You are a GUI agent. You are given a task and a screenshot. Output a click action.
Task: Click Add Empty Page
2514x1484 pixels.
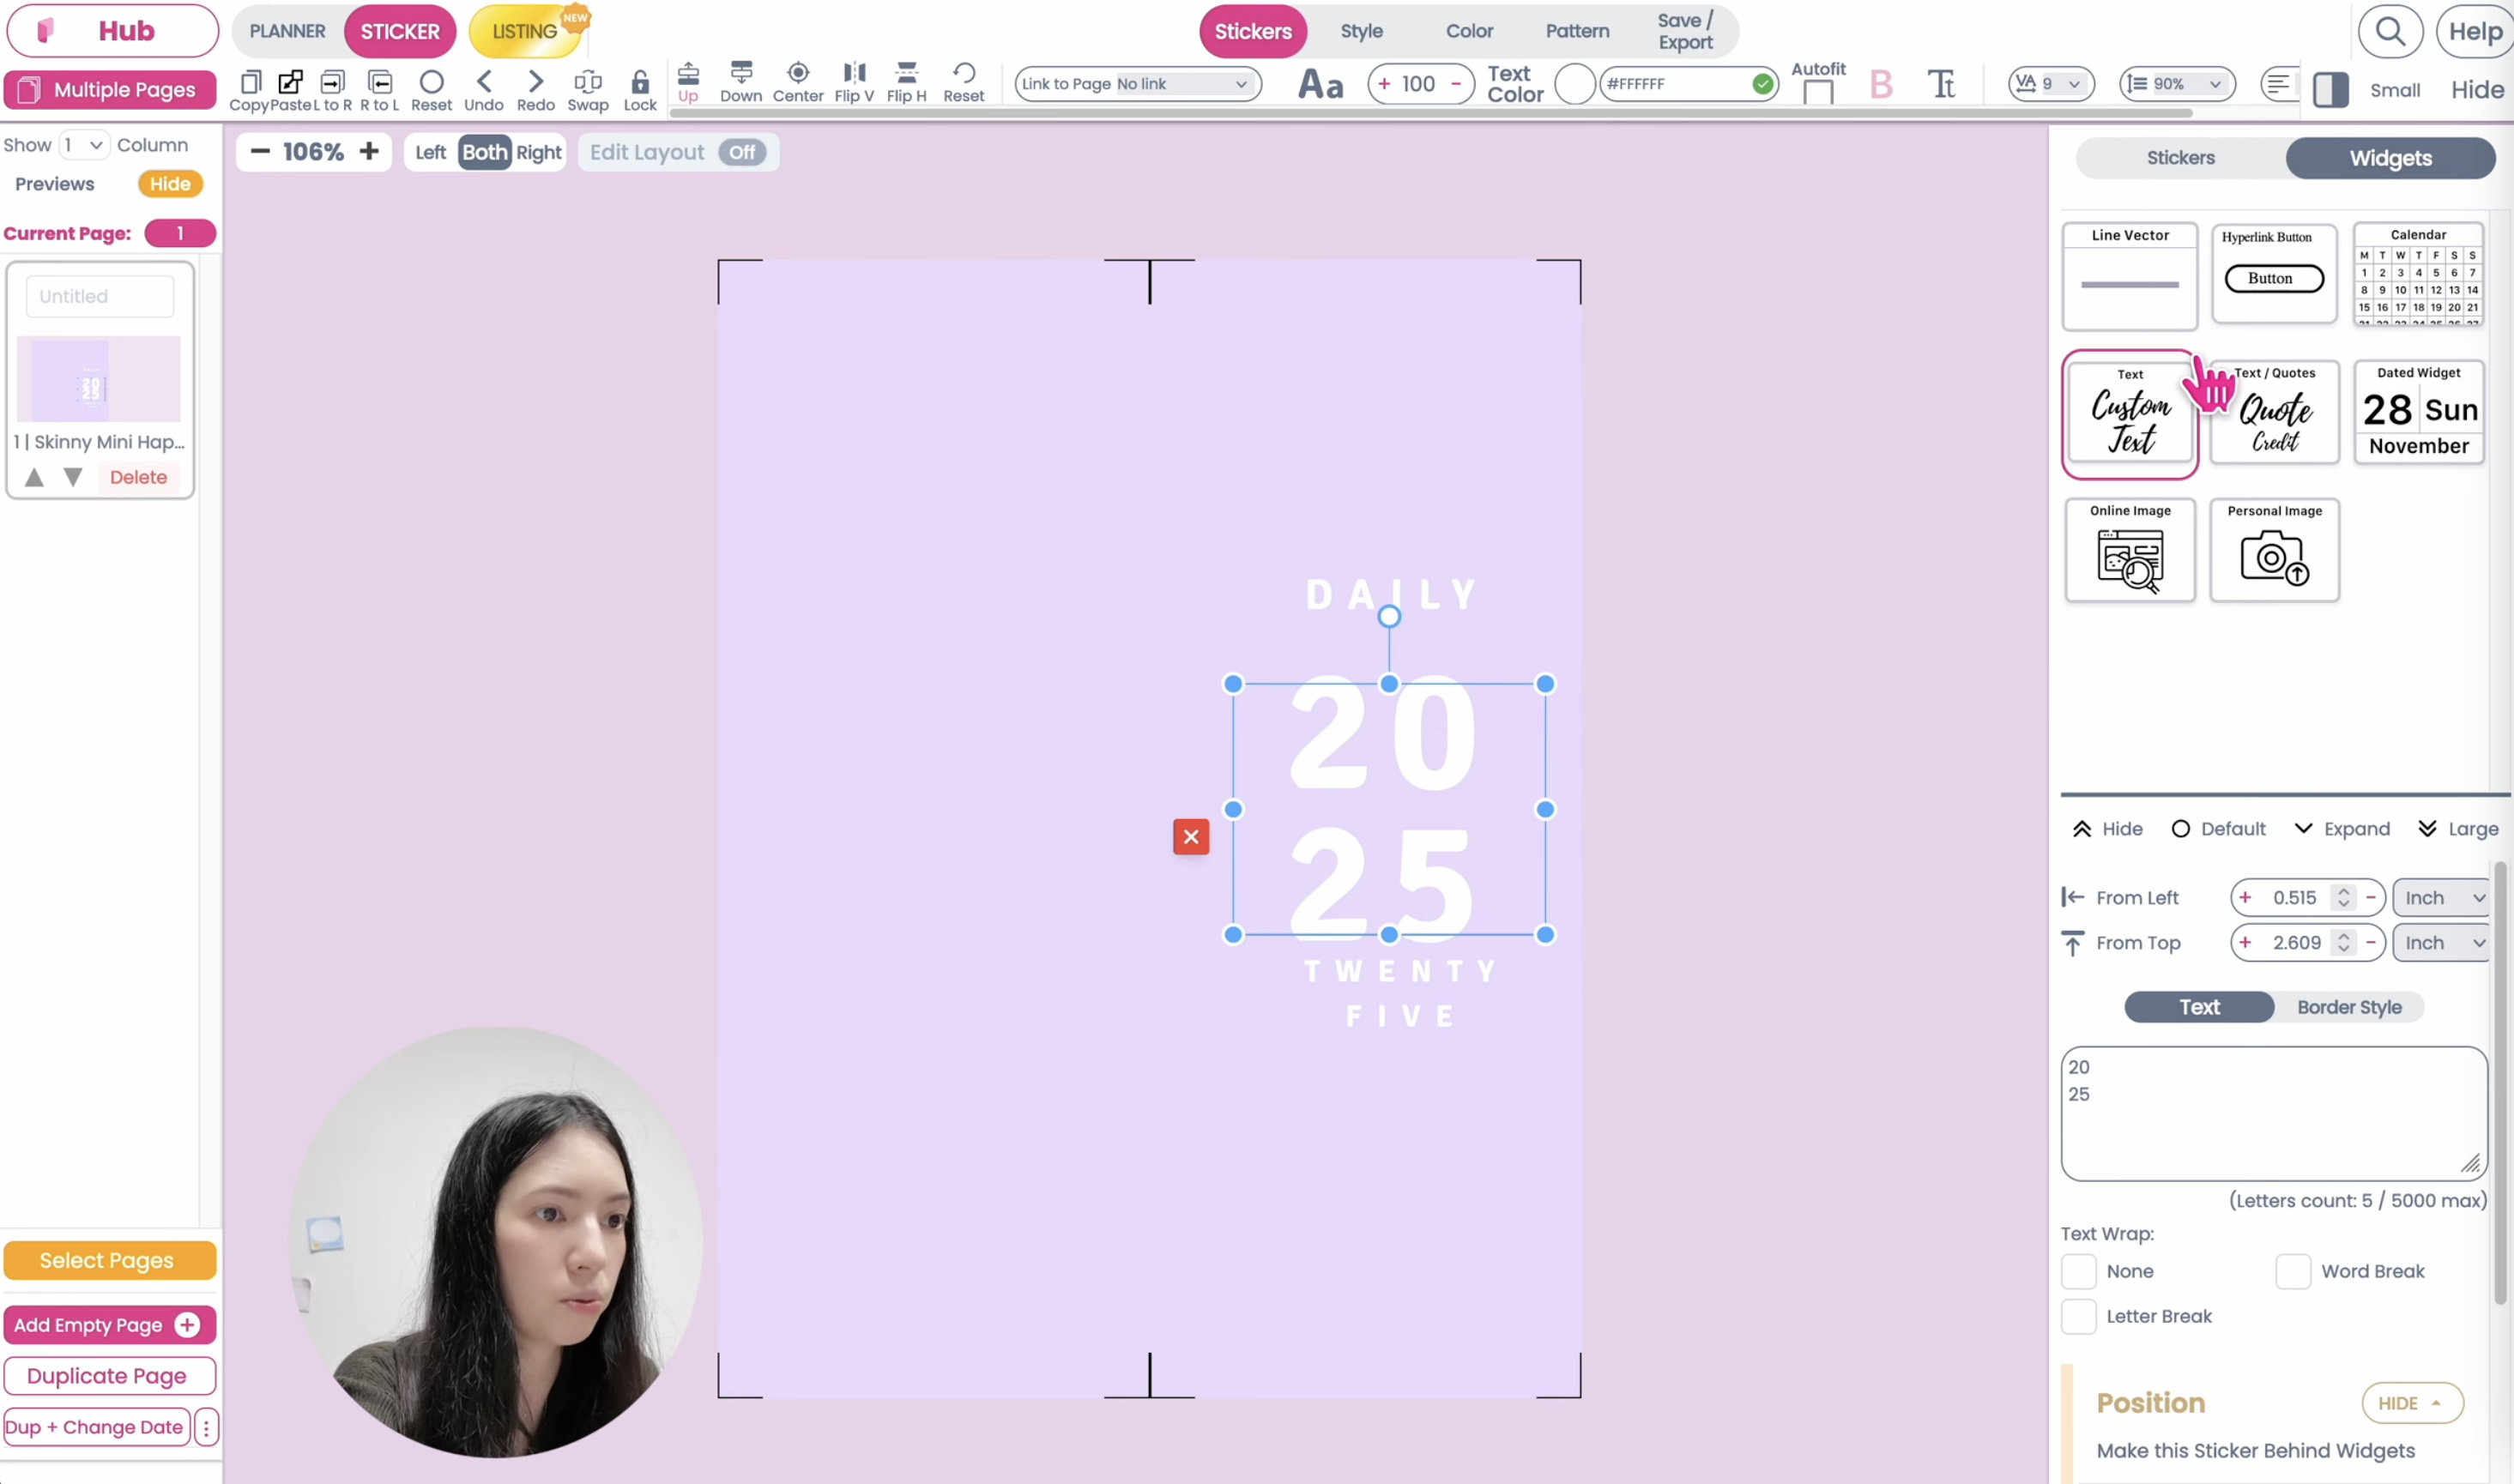(x=110, y=1324)
